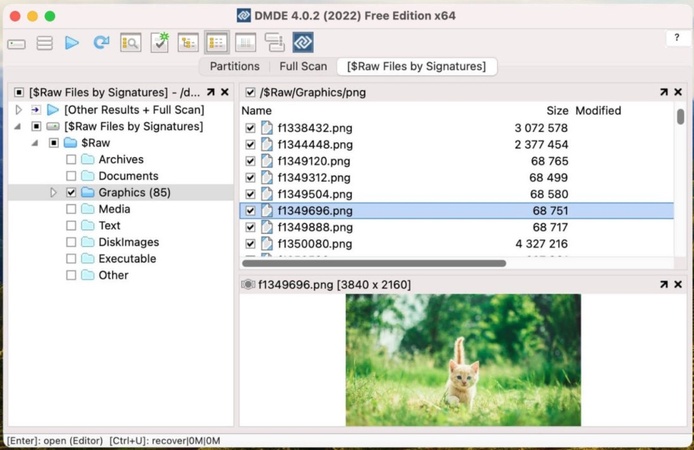Toggle the /$Raw/Graphics/png header checkbox

(250, 92)
